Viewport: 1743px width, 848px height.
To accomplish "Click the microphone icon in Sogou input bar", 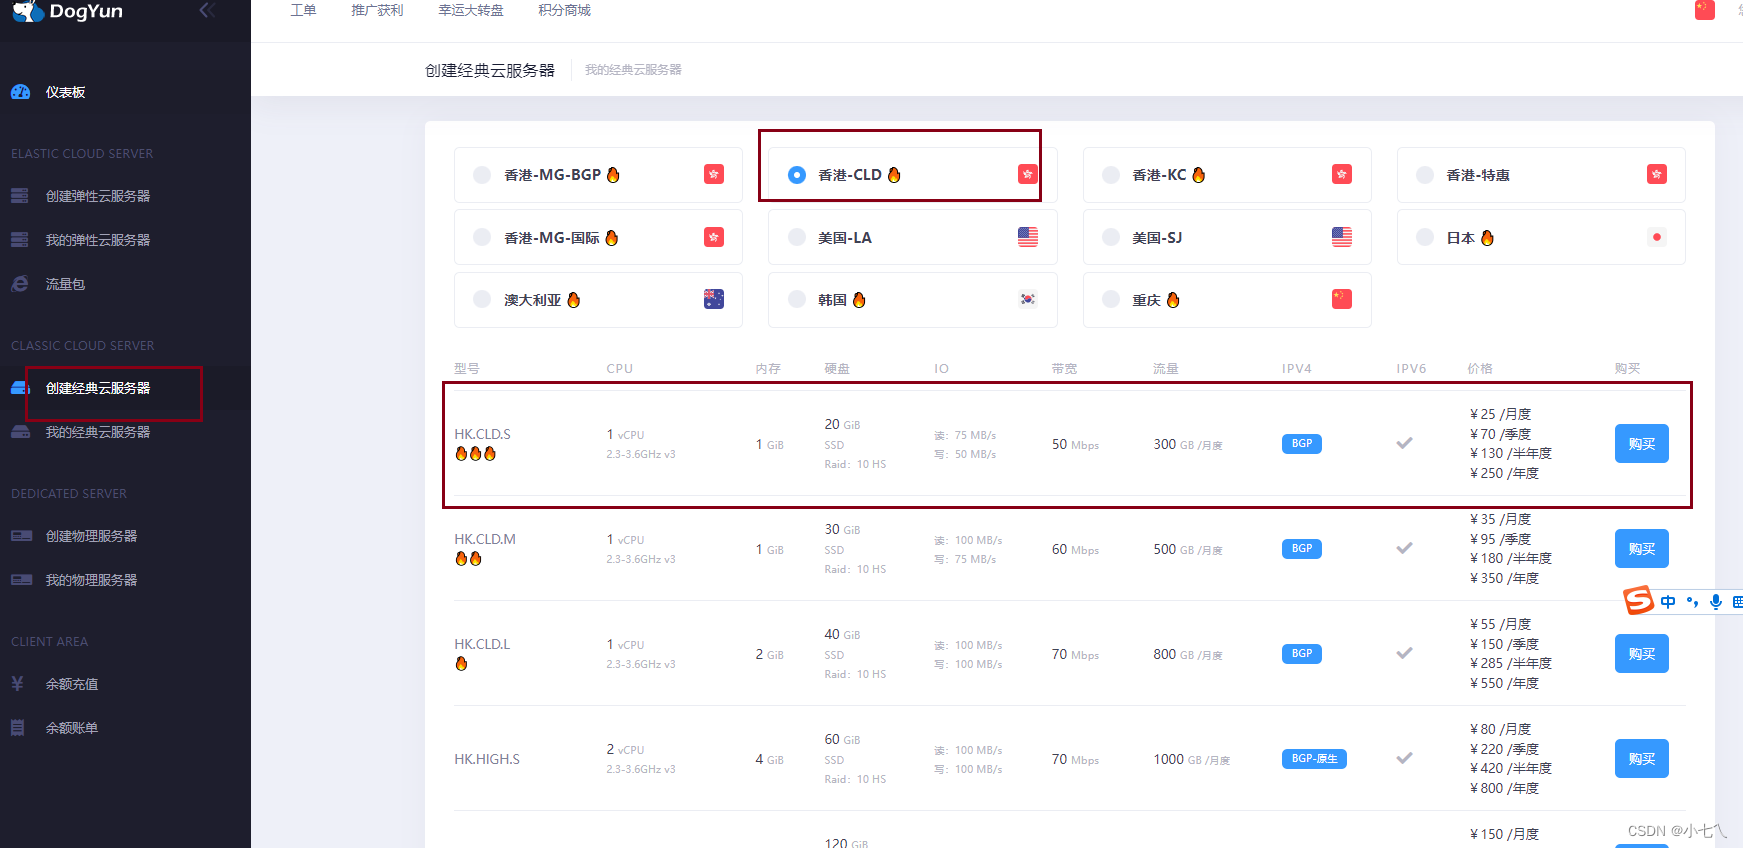I will [1716, 601].
